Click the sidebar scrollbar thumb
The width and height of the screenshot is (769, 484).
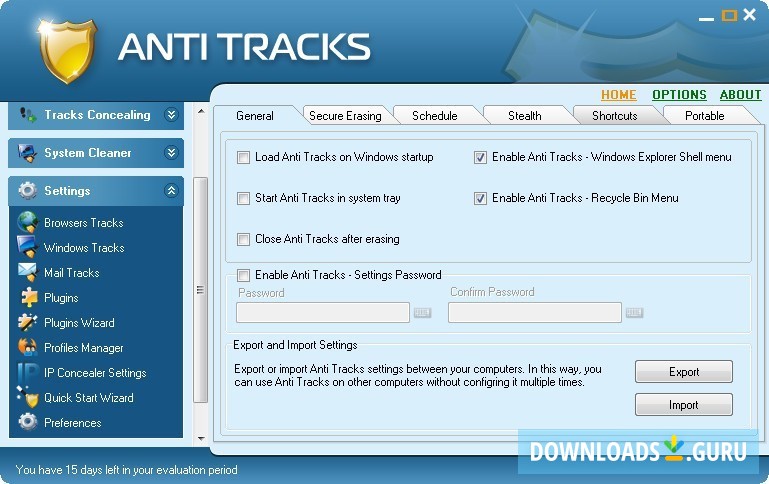click(201, 290)
